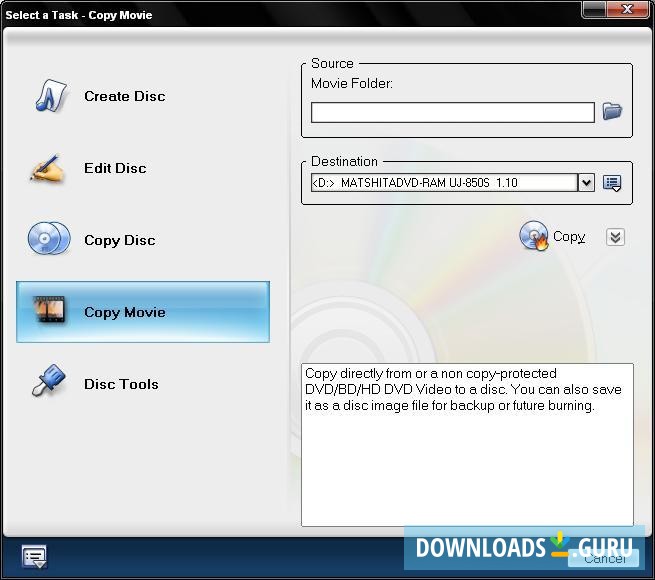Click the Cancel button
Screen dimensions: 655x580
click(x=604, y=558)
